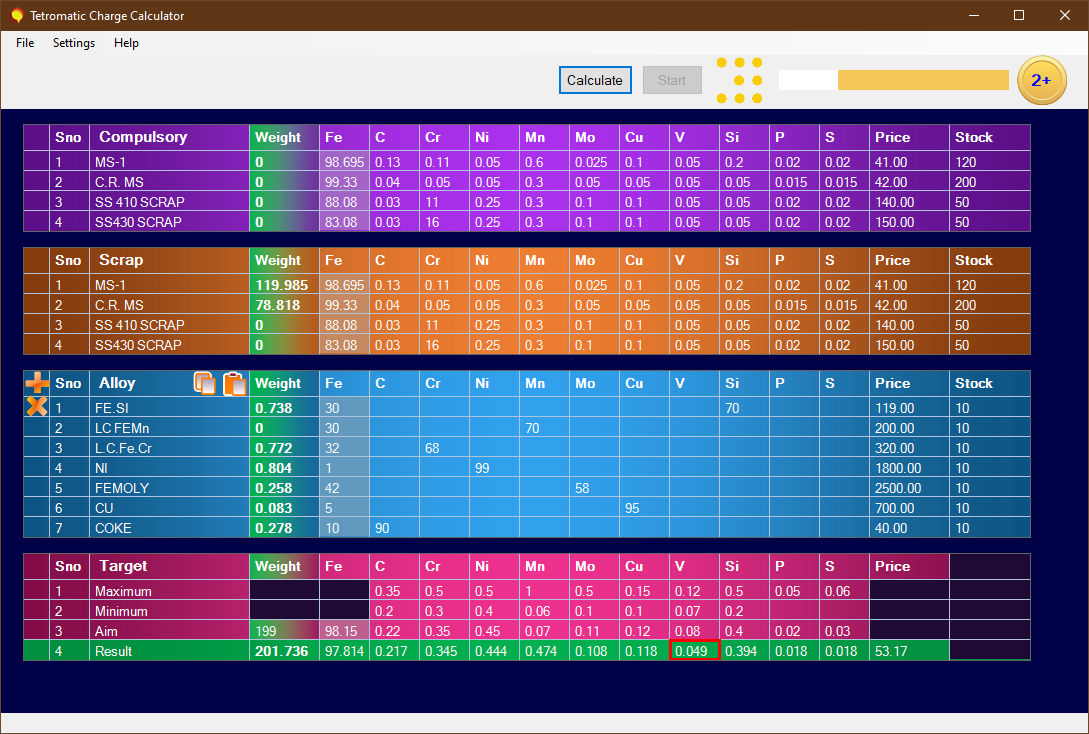Select the SS430 SCRAP compulsory row
The height and width of the screenshot is (734, 1089).
[168, 221]
